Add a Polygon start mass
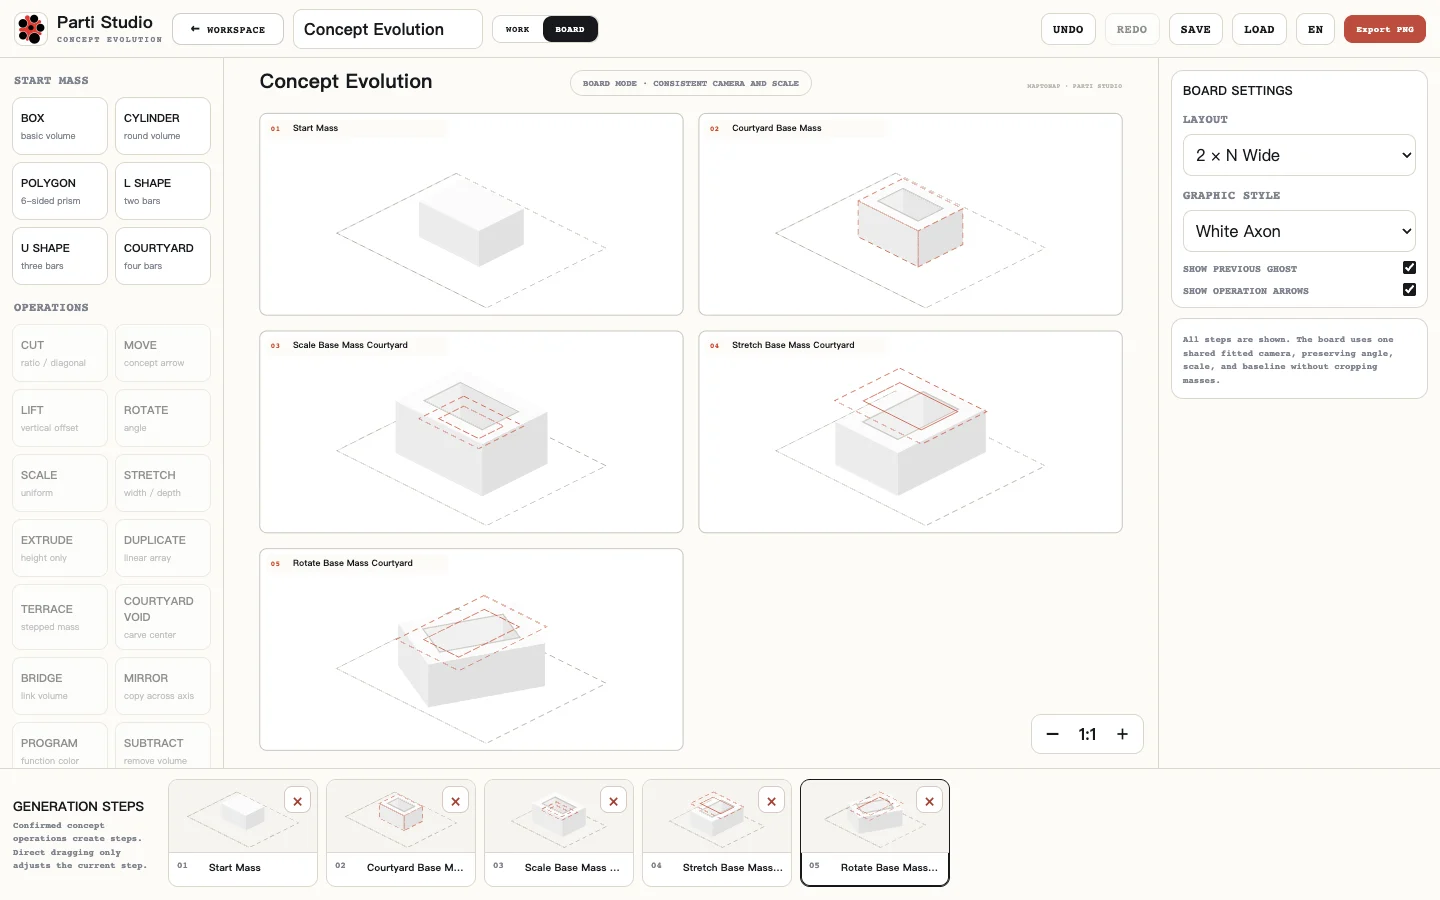The image size is (1440, 900). [60, 191]
